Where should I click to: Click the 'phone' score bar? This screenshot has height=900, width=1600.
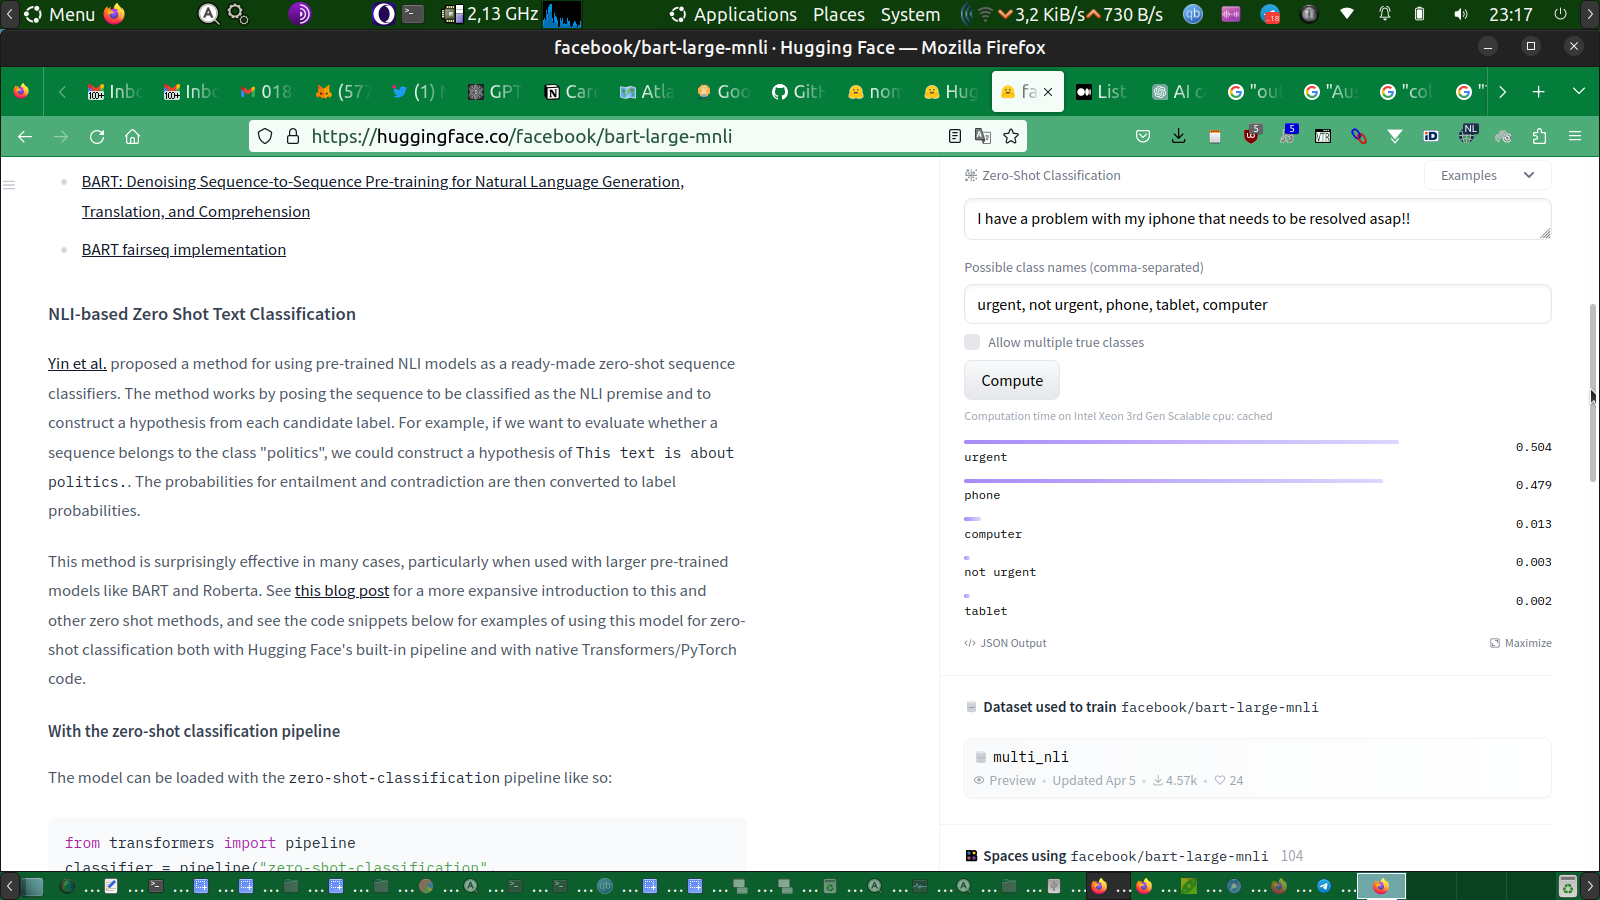1173,481
